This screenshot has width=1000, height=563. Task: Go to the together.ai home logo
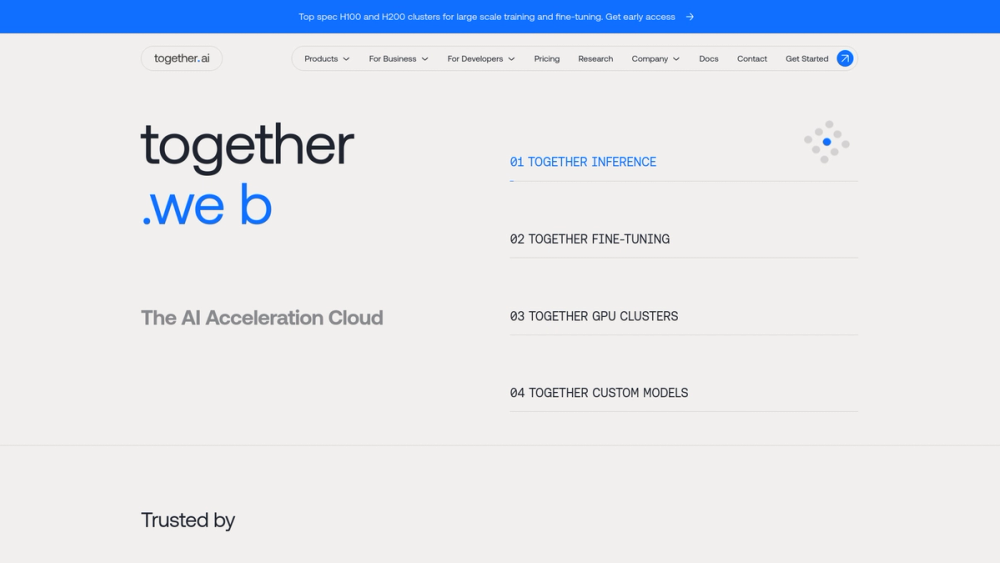[182, 59]
